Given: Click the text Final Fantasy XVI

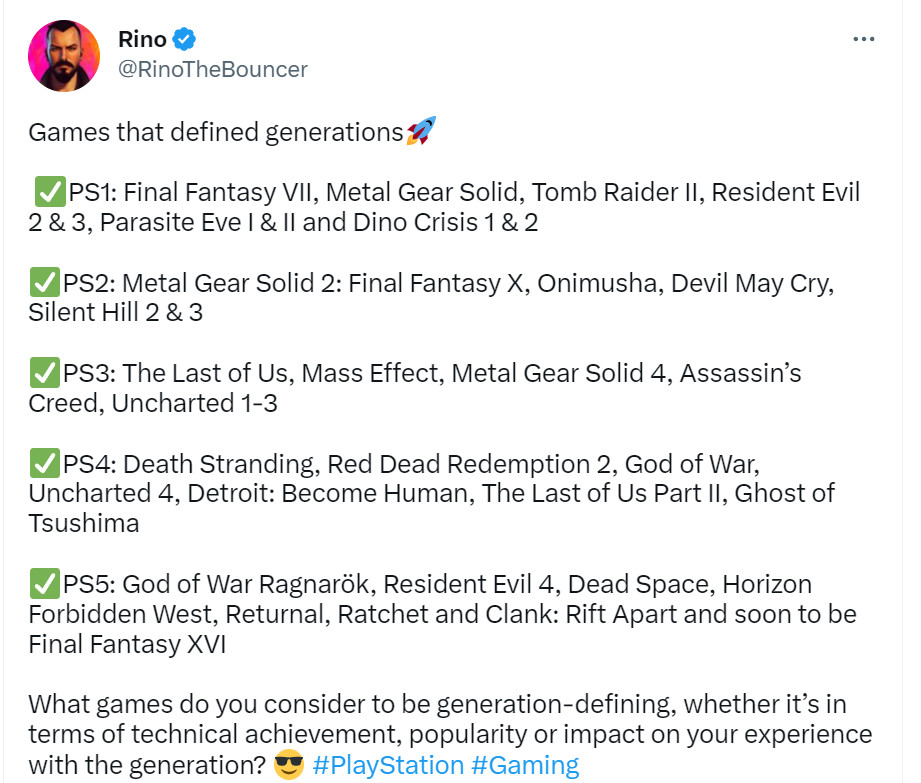Looking at the screenshot, I should tap(129, 645).
